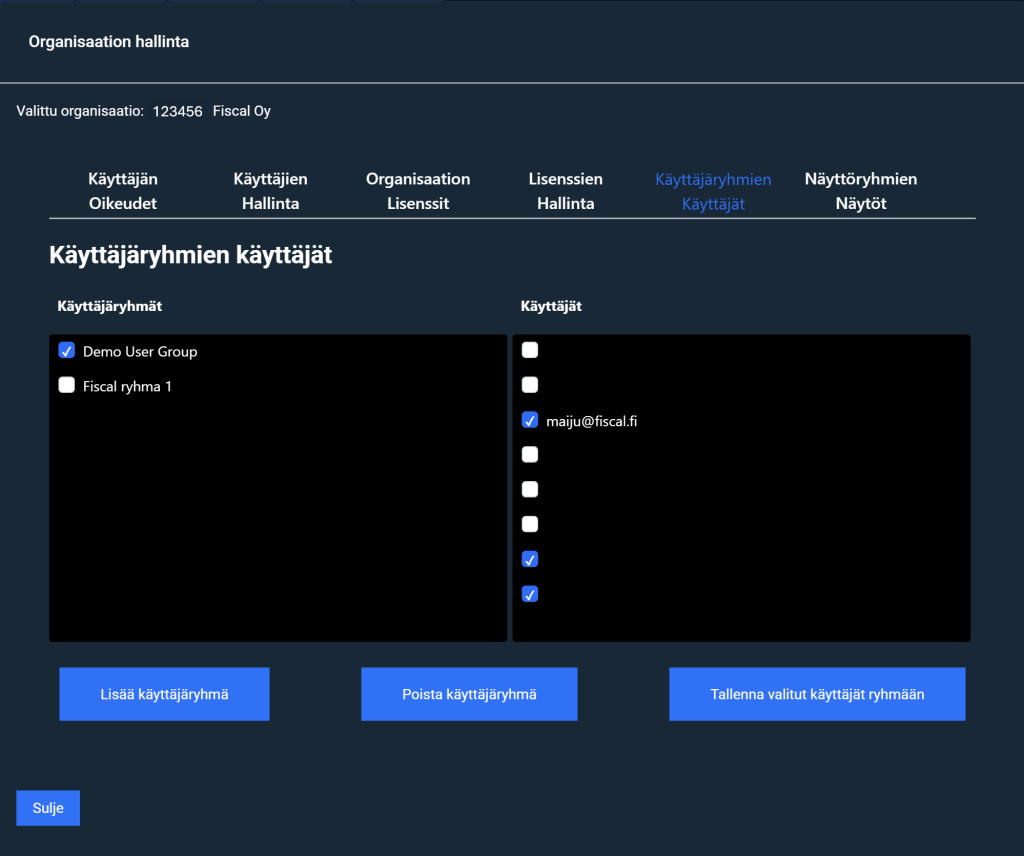Check the sixth checkbox in Käyttäjät list
This screenshot has height=856, width=1024.
point(530,525)
